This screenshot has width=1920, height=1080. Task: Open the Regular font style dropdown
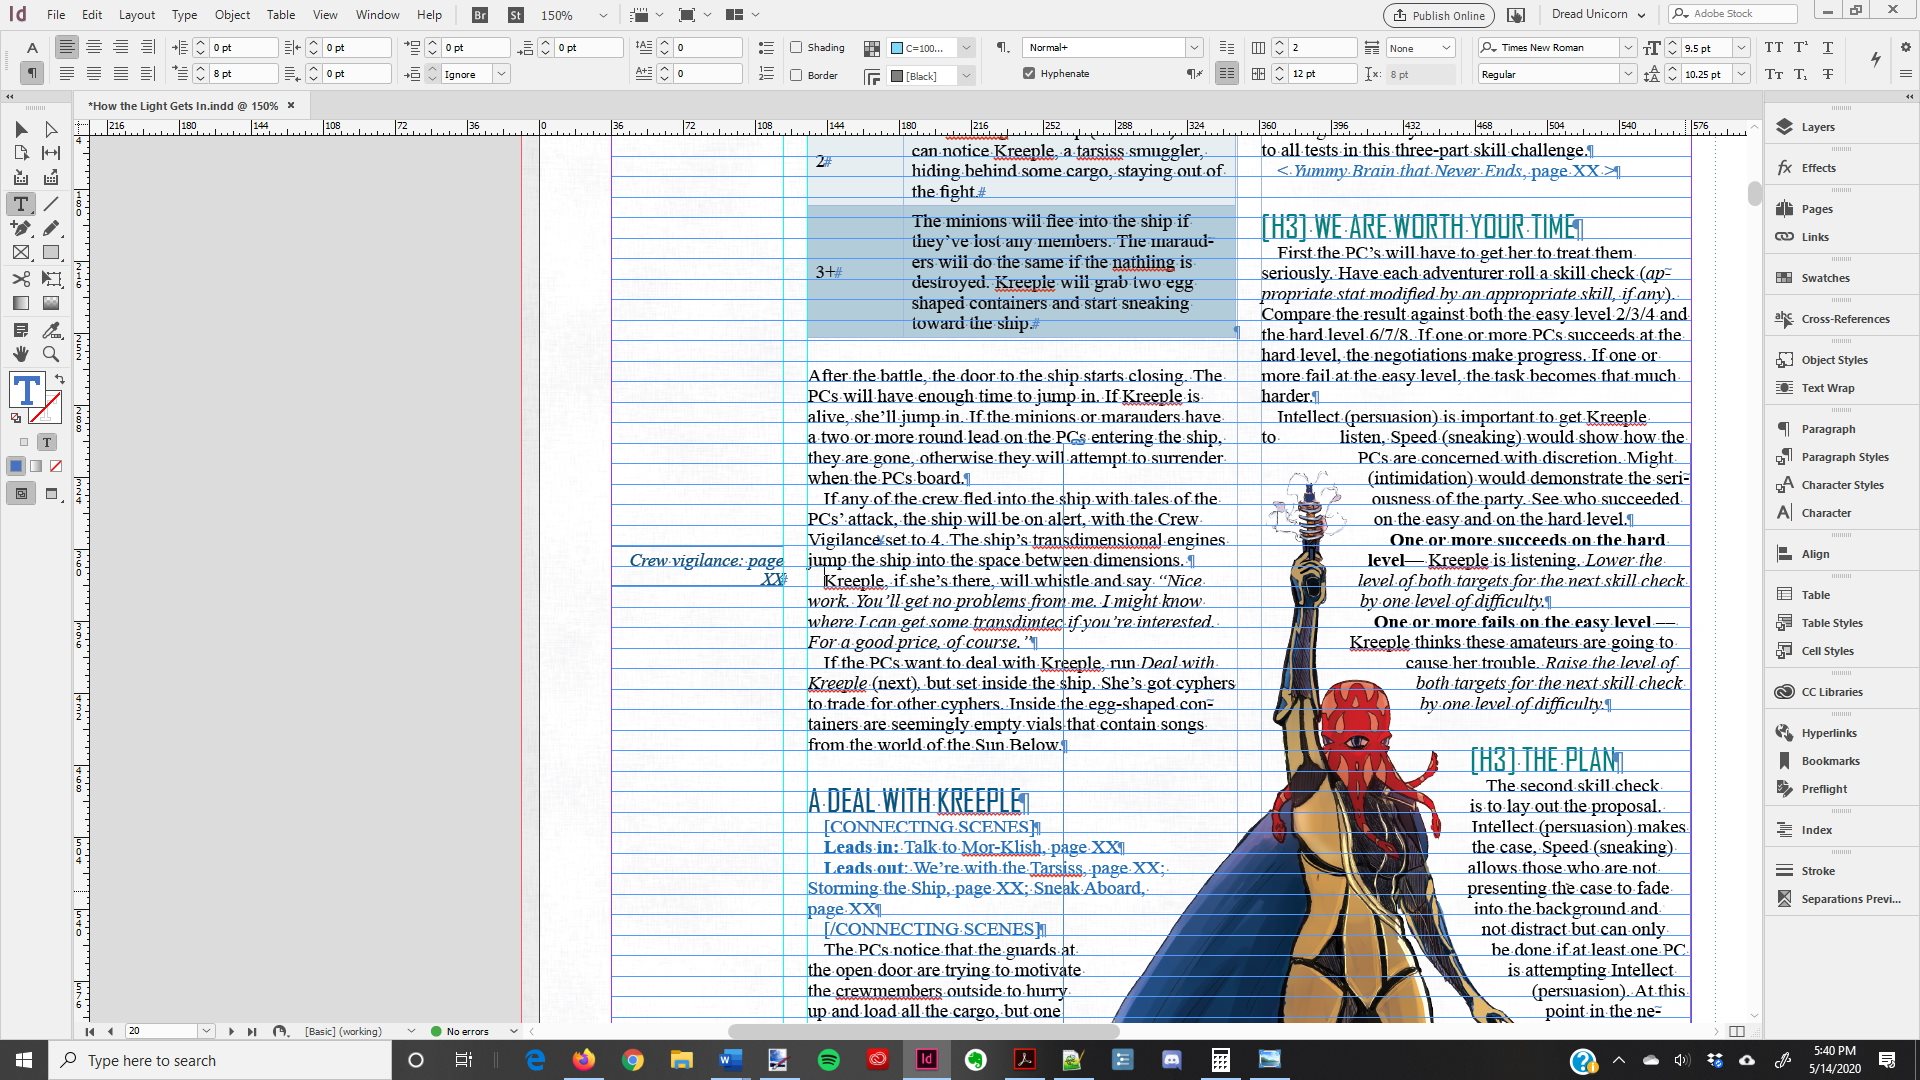[1628, 74]
